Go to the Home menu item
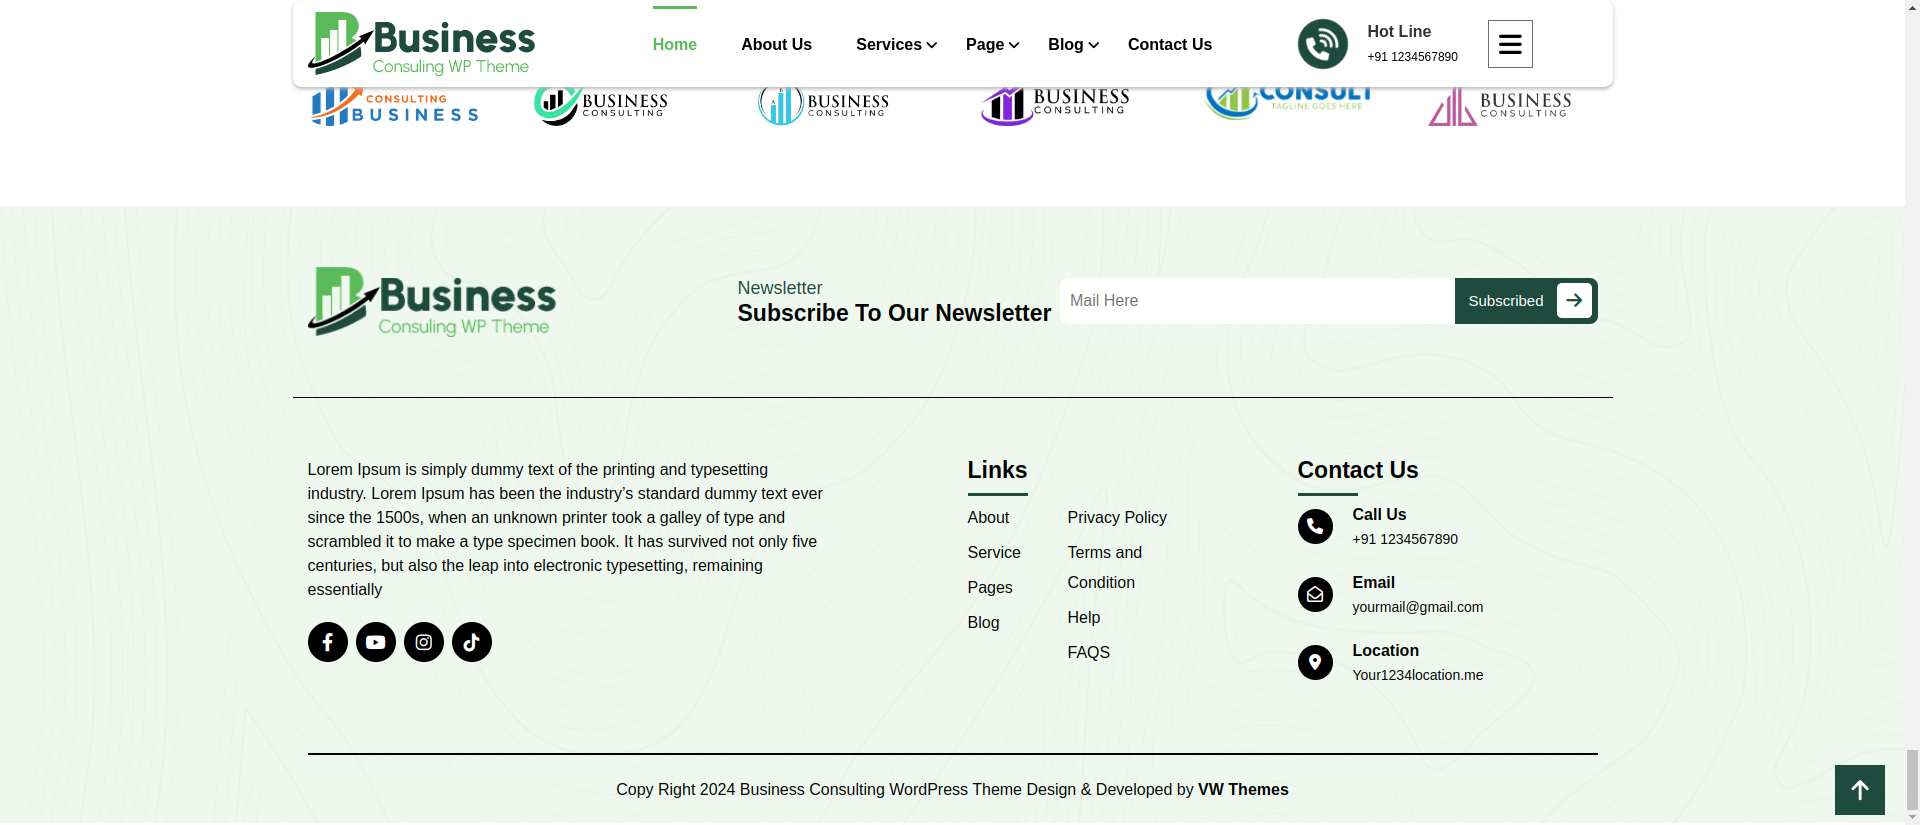The height and width of the screenshot is (825, 1920). point(674,45)
